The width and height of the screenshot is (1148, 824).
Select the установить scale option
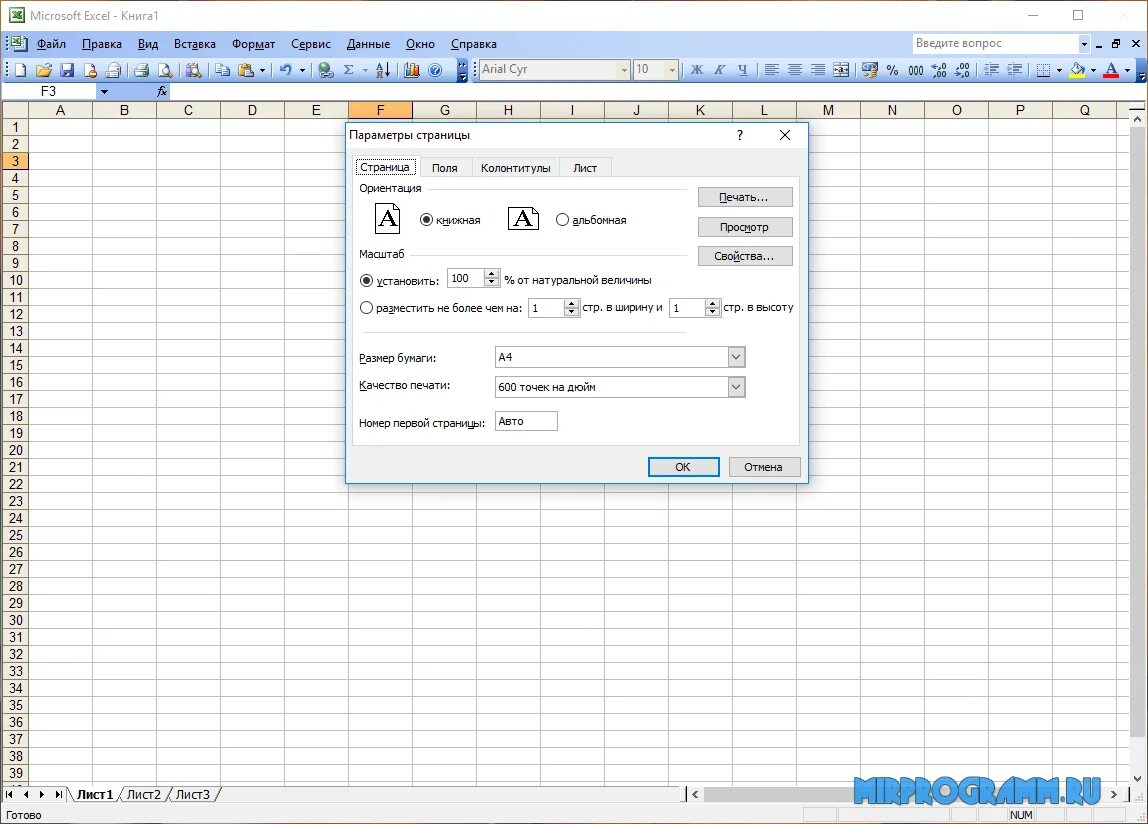click(367, 281)
